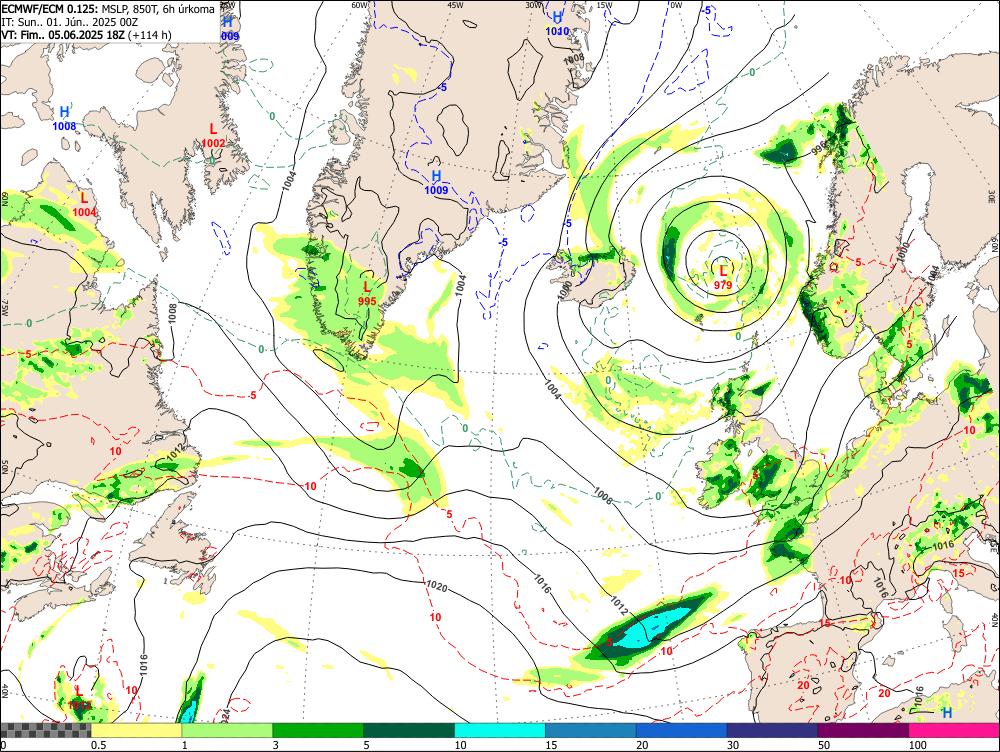1000x752 pixels.
Task: Click the '30W' longitude label
Action: point(533,5)
